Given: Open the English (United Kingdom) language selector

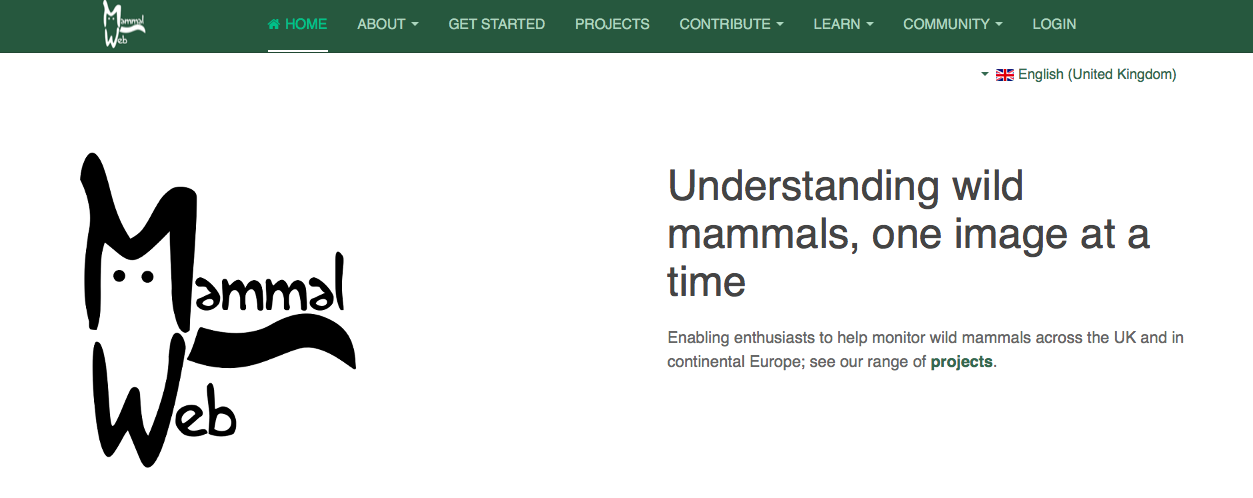Looking at the screenshot, I should click(1079, 74).
